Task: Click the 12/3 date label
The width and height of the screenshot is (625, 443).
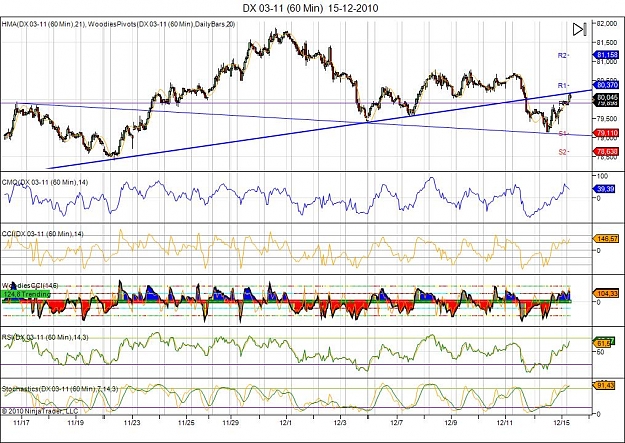Action: pos(340,422)
